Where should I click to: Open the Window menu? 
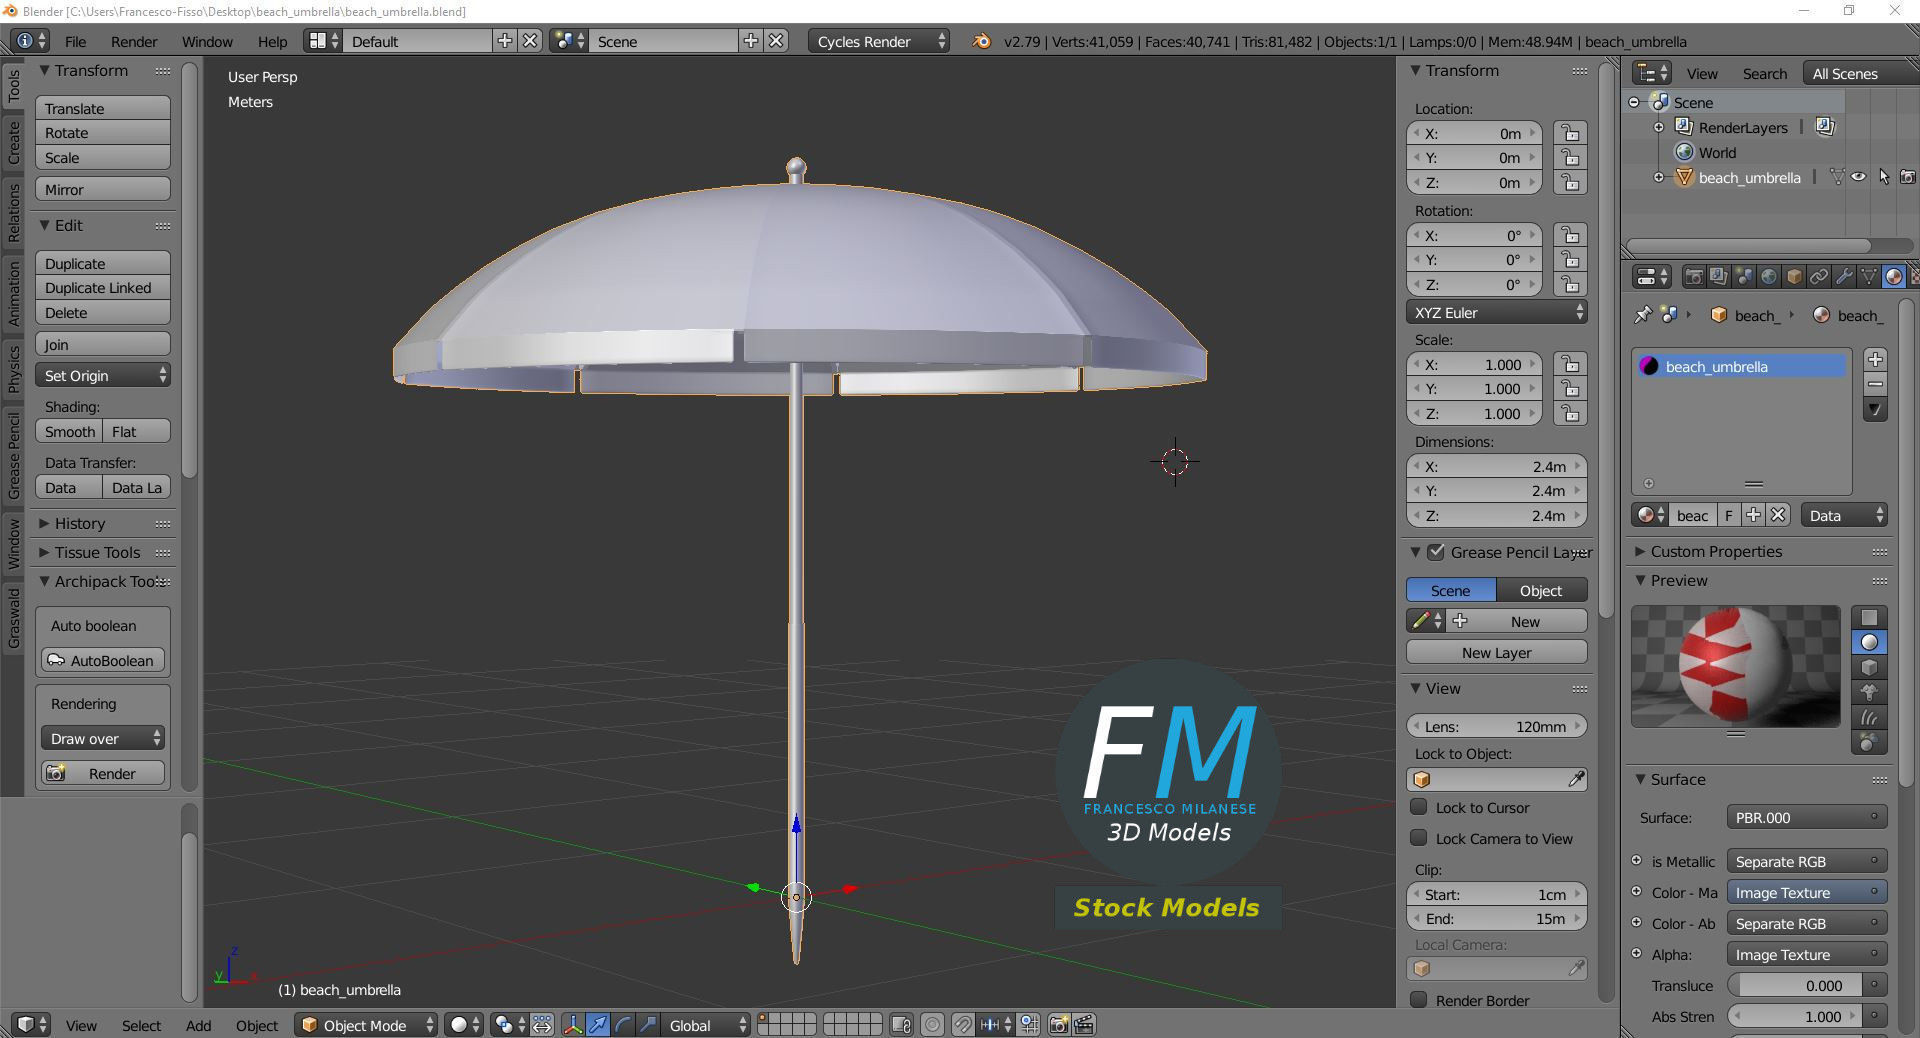207,41
